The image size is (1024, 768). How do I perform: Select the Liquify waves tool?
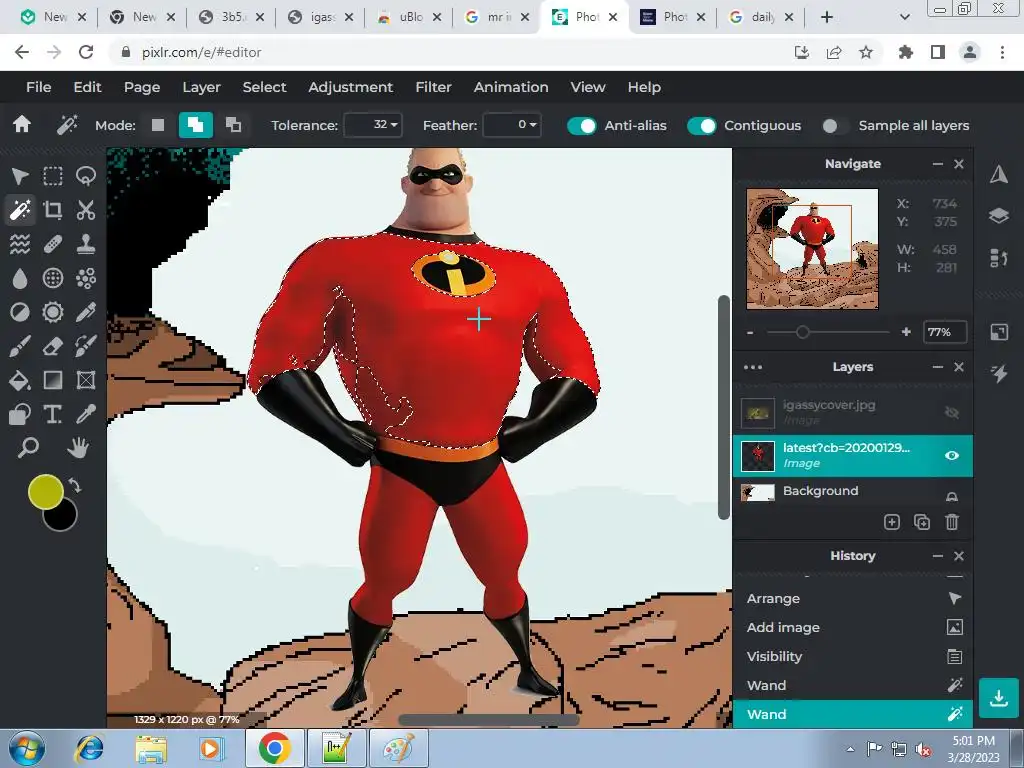(20, 244)
